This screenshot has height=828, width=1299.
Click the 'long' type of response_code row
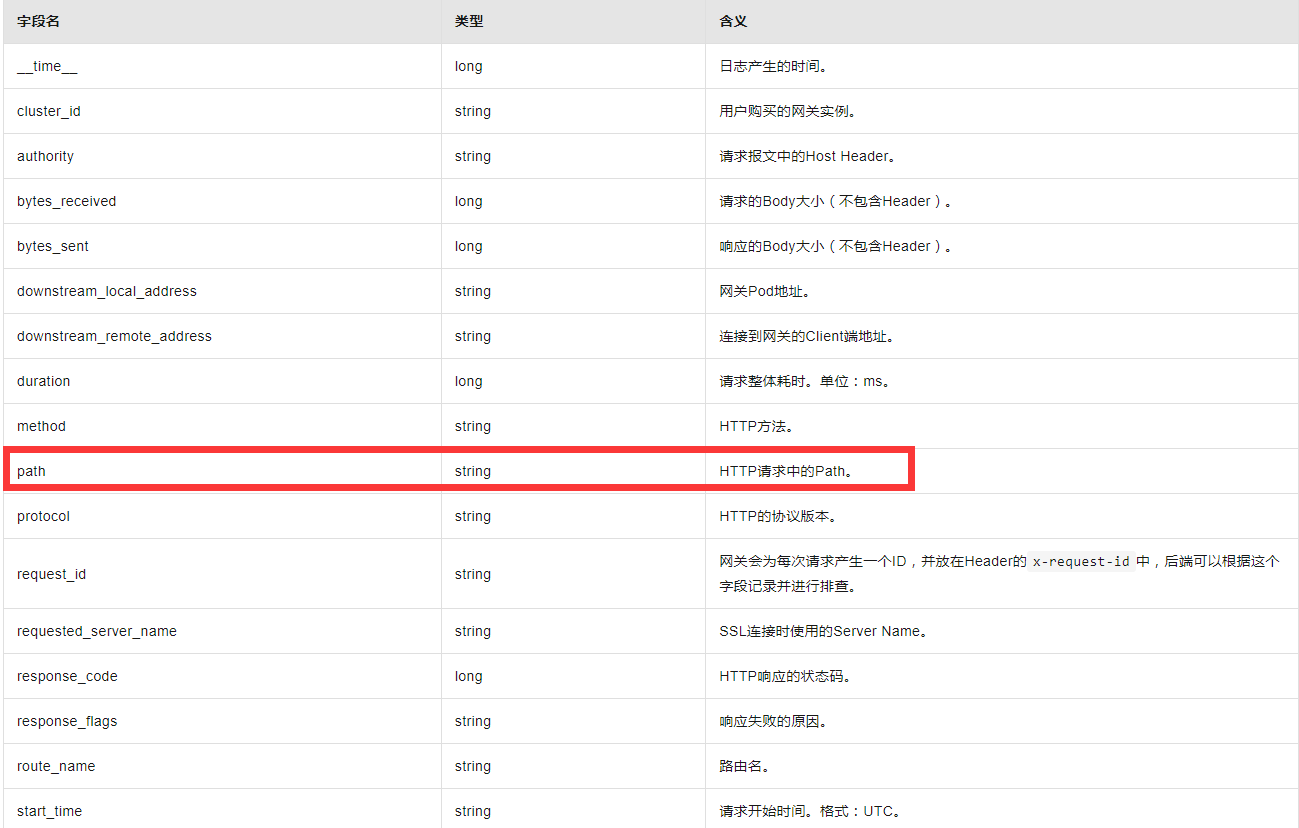(469, 676)
